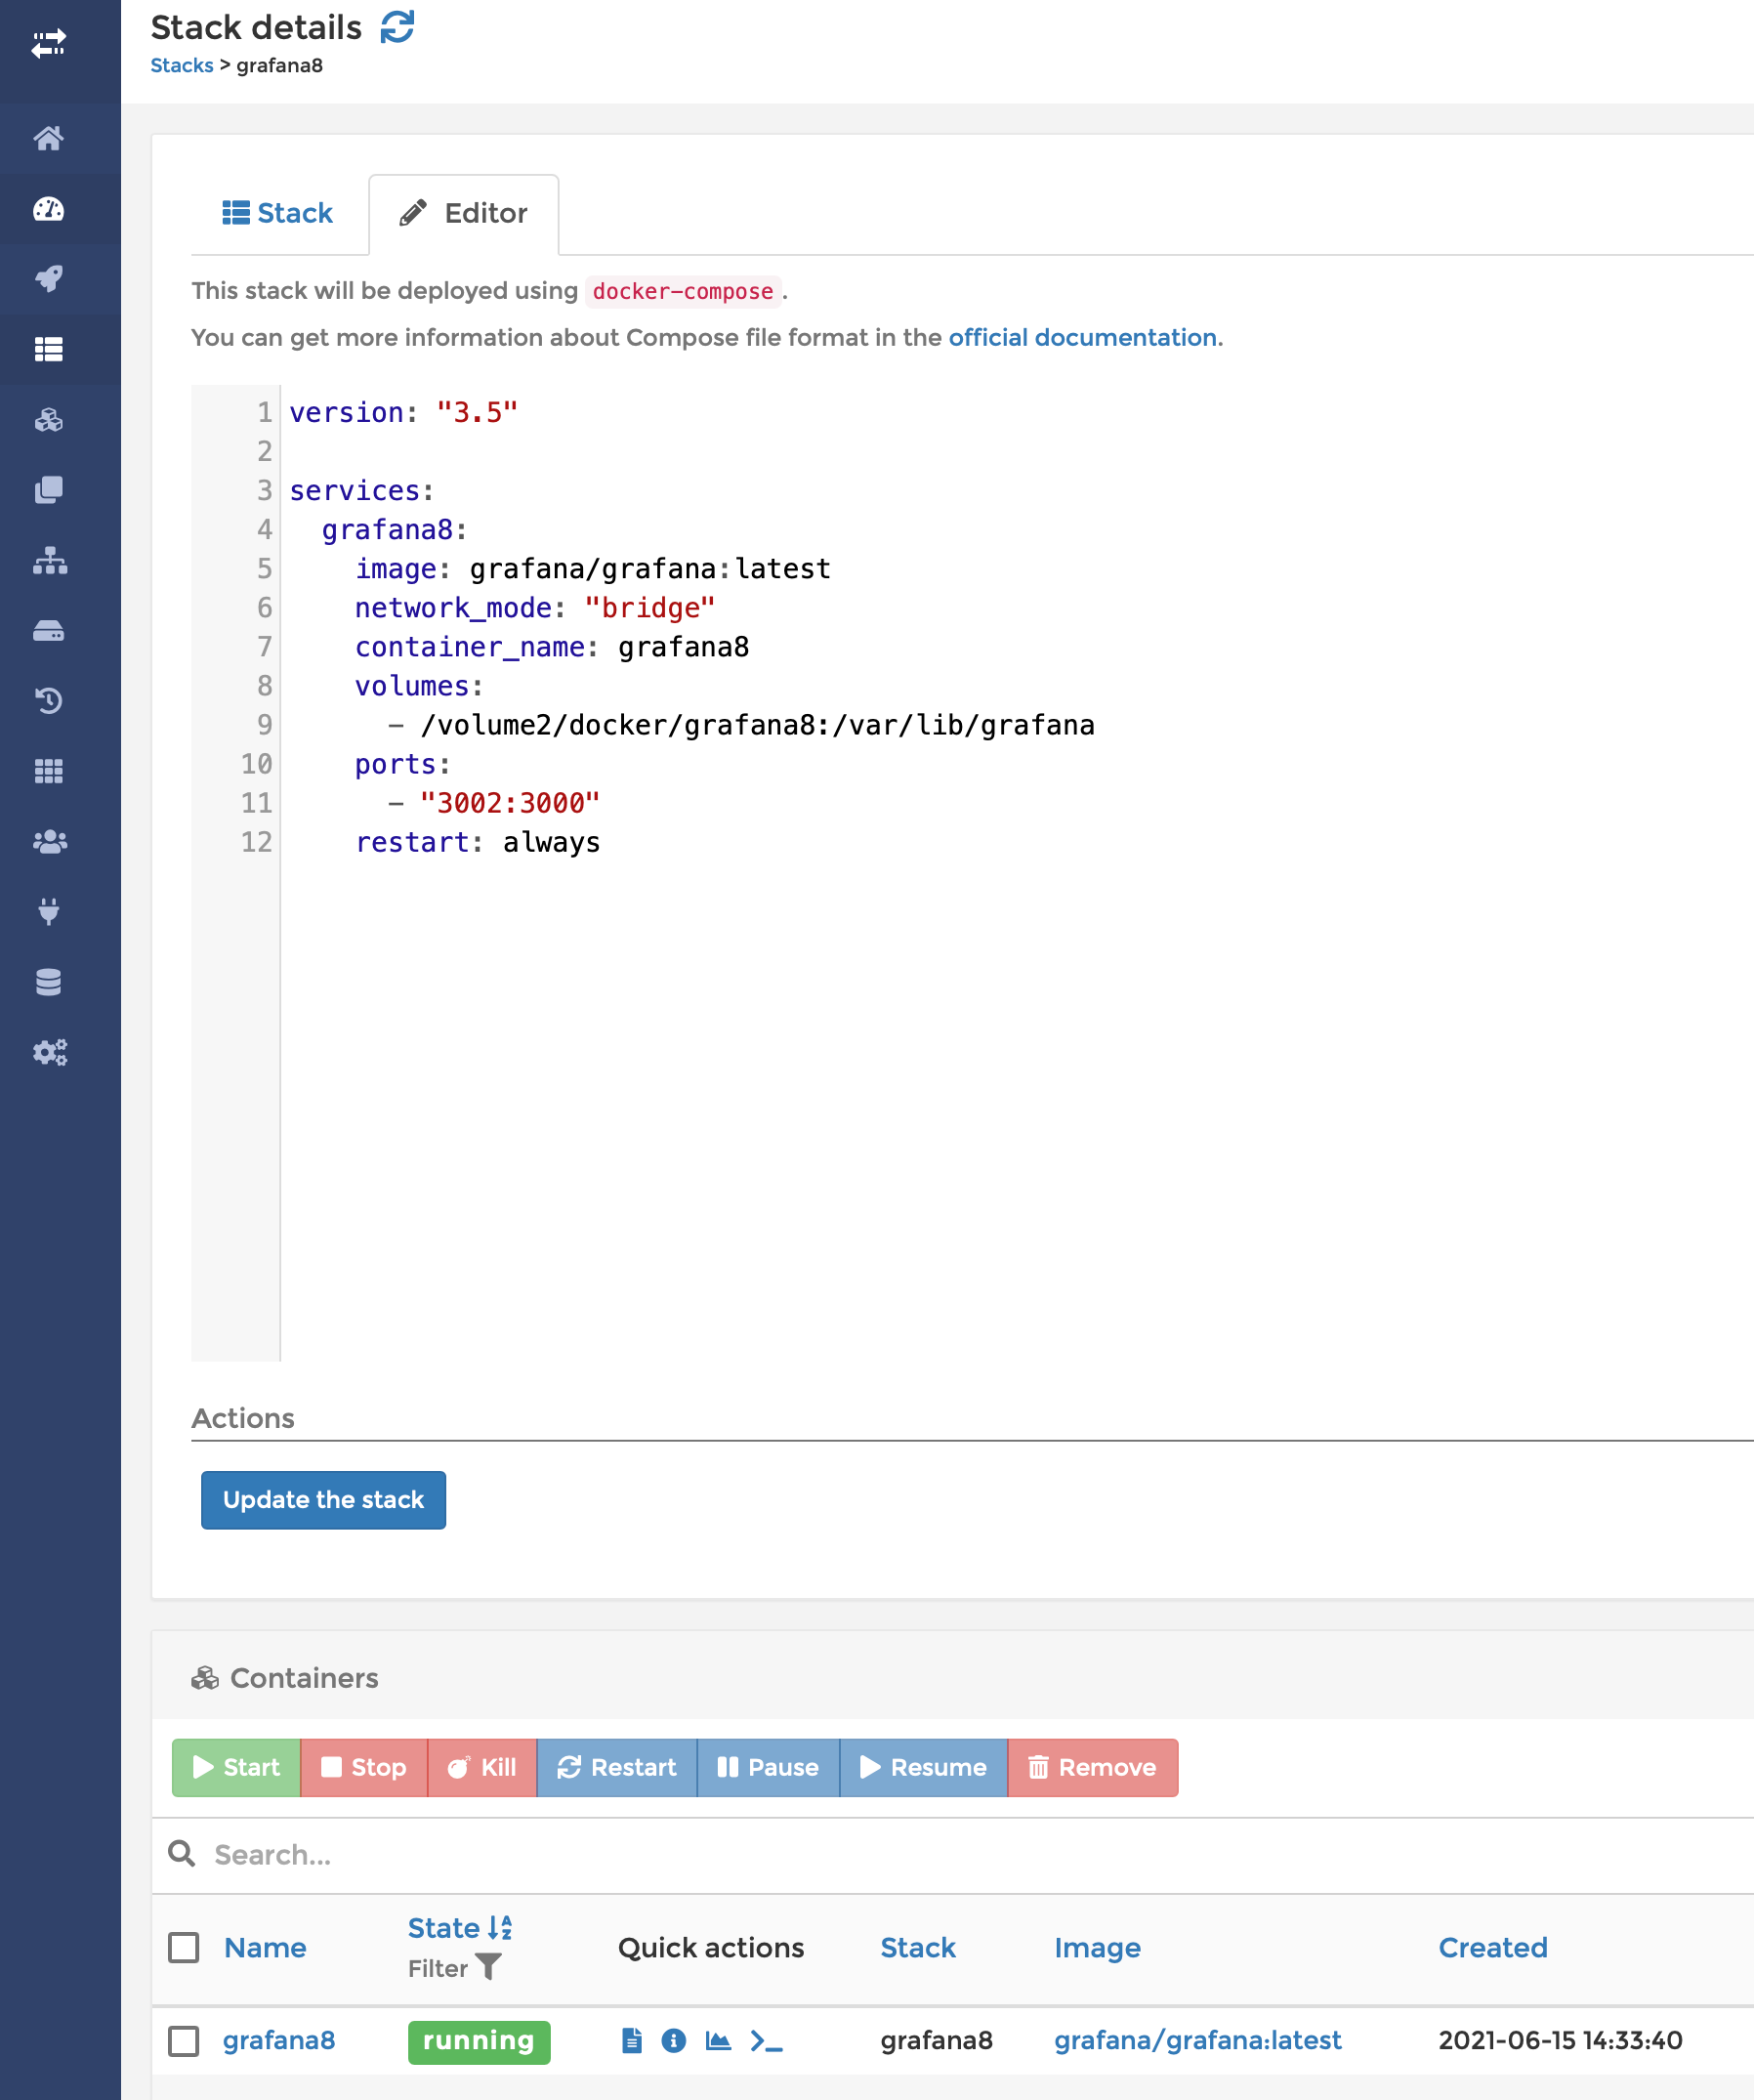Click the running status badge

[x=479, y=2041]
